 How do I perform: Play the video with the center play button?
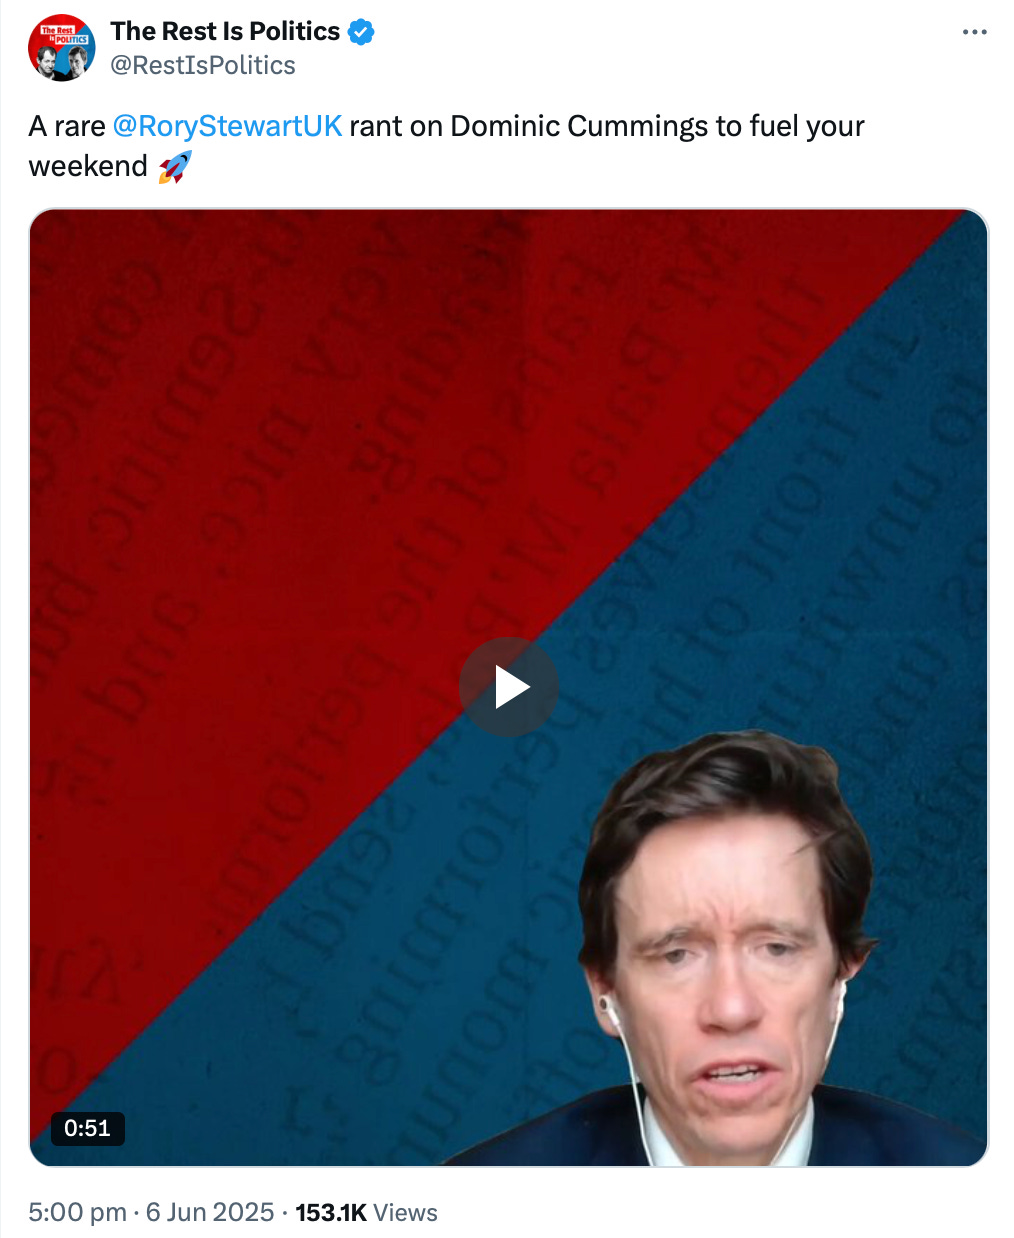pyautogui.click(x=509, y=687)
